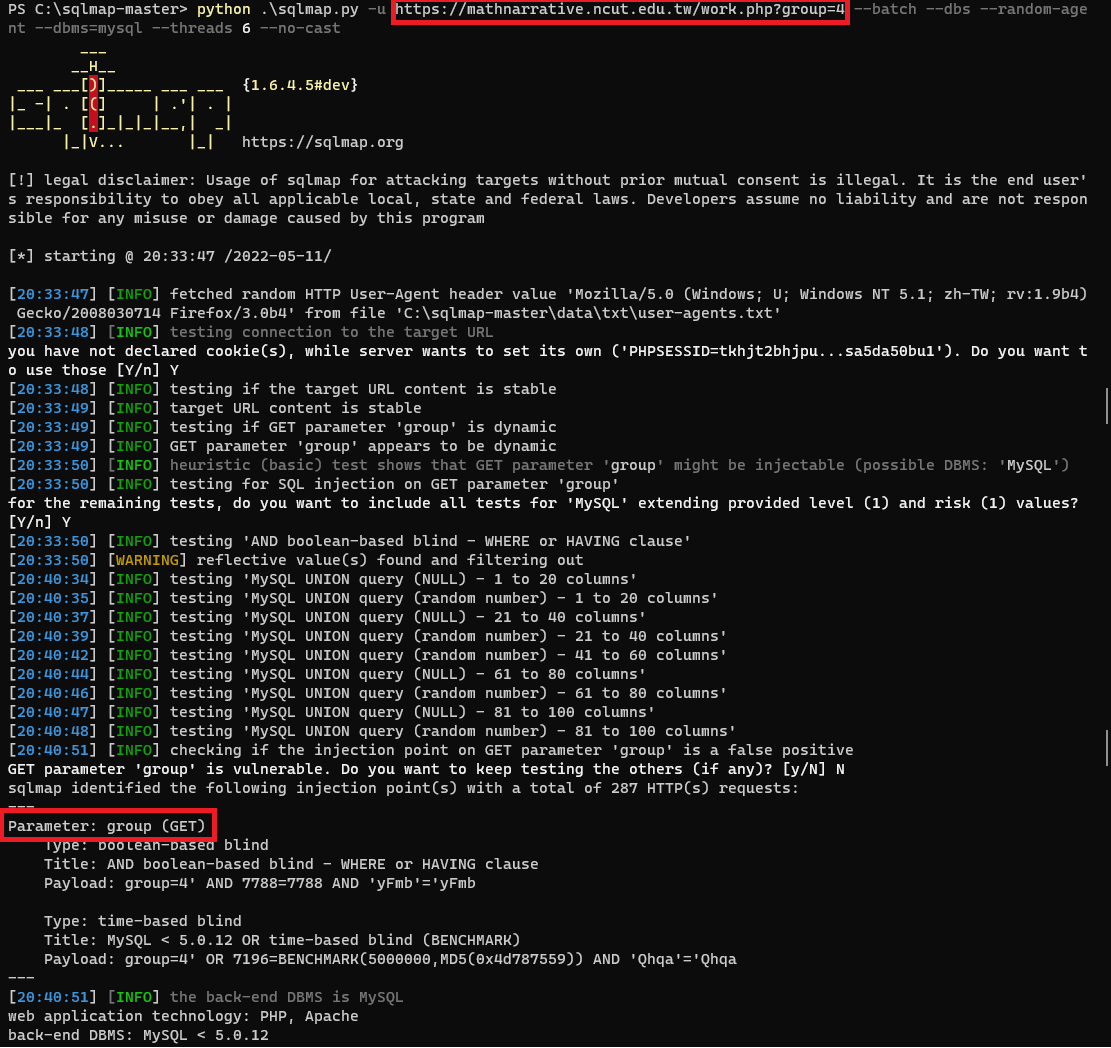Click UNION query (random number) 81 to 100 columns line
Image resolution: width=1111 pixels, height=1048 pixels.
coord(372,731)
